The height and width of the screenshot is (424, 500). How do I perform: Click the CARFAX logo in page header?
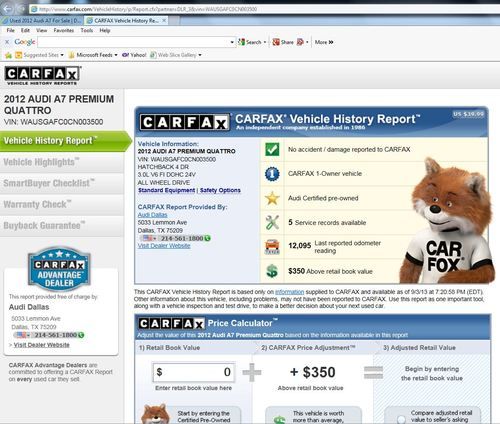pos(43,76)
